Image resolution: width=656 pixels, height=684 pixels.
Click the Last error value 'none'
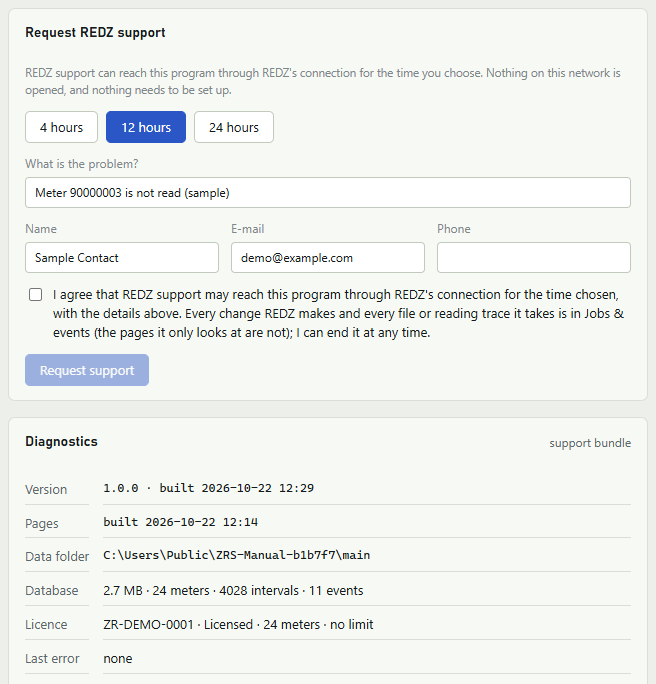pyautogui.click(x=118, y=658)
